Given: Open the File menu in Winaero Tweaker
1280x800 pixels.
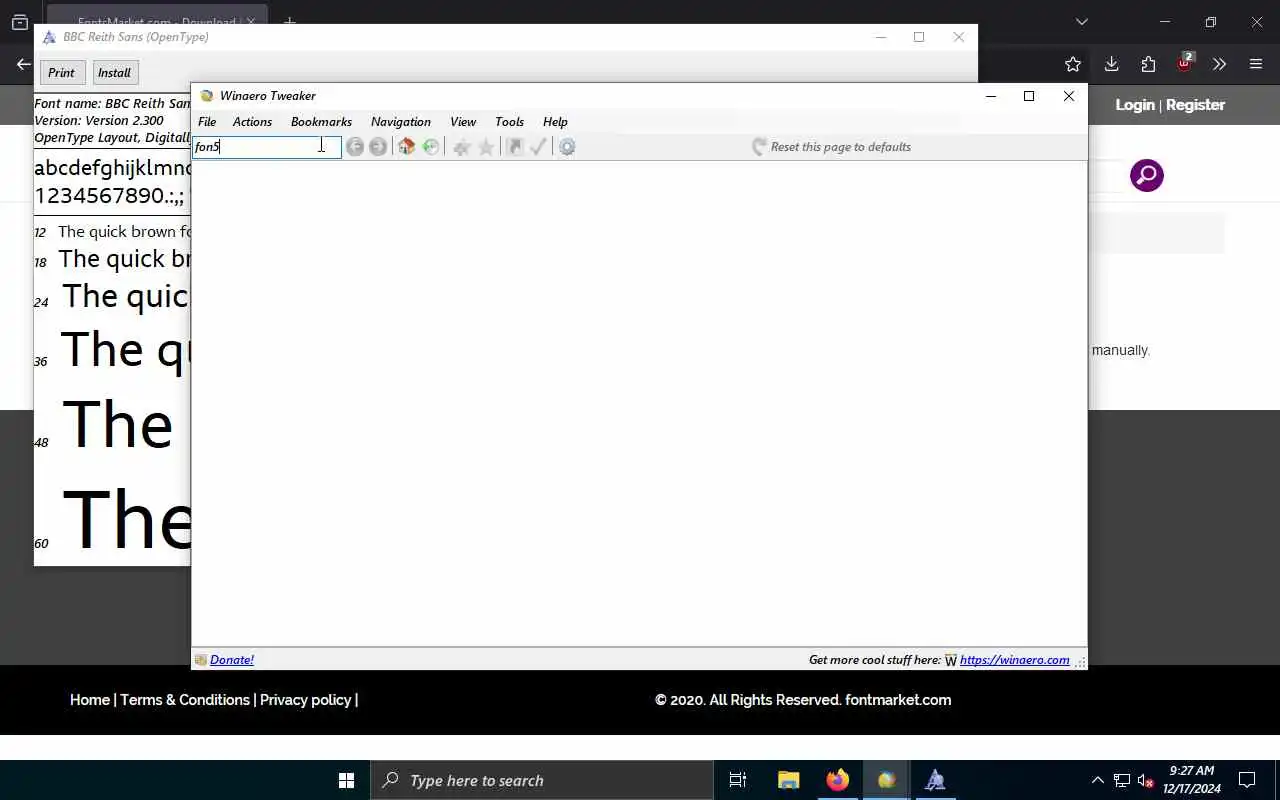Looking at the screenshot, I should click(x=207, y=122).
